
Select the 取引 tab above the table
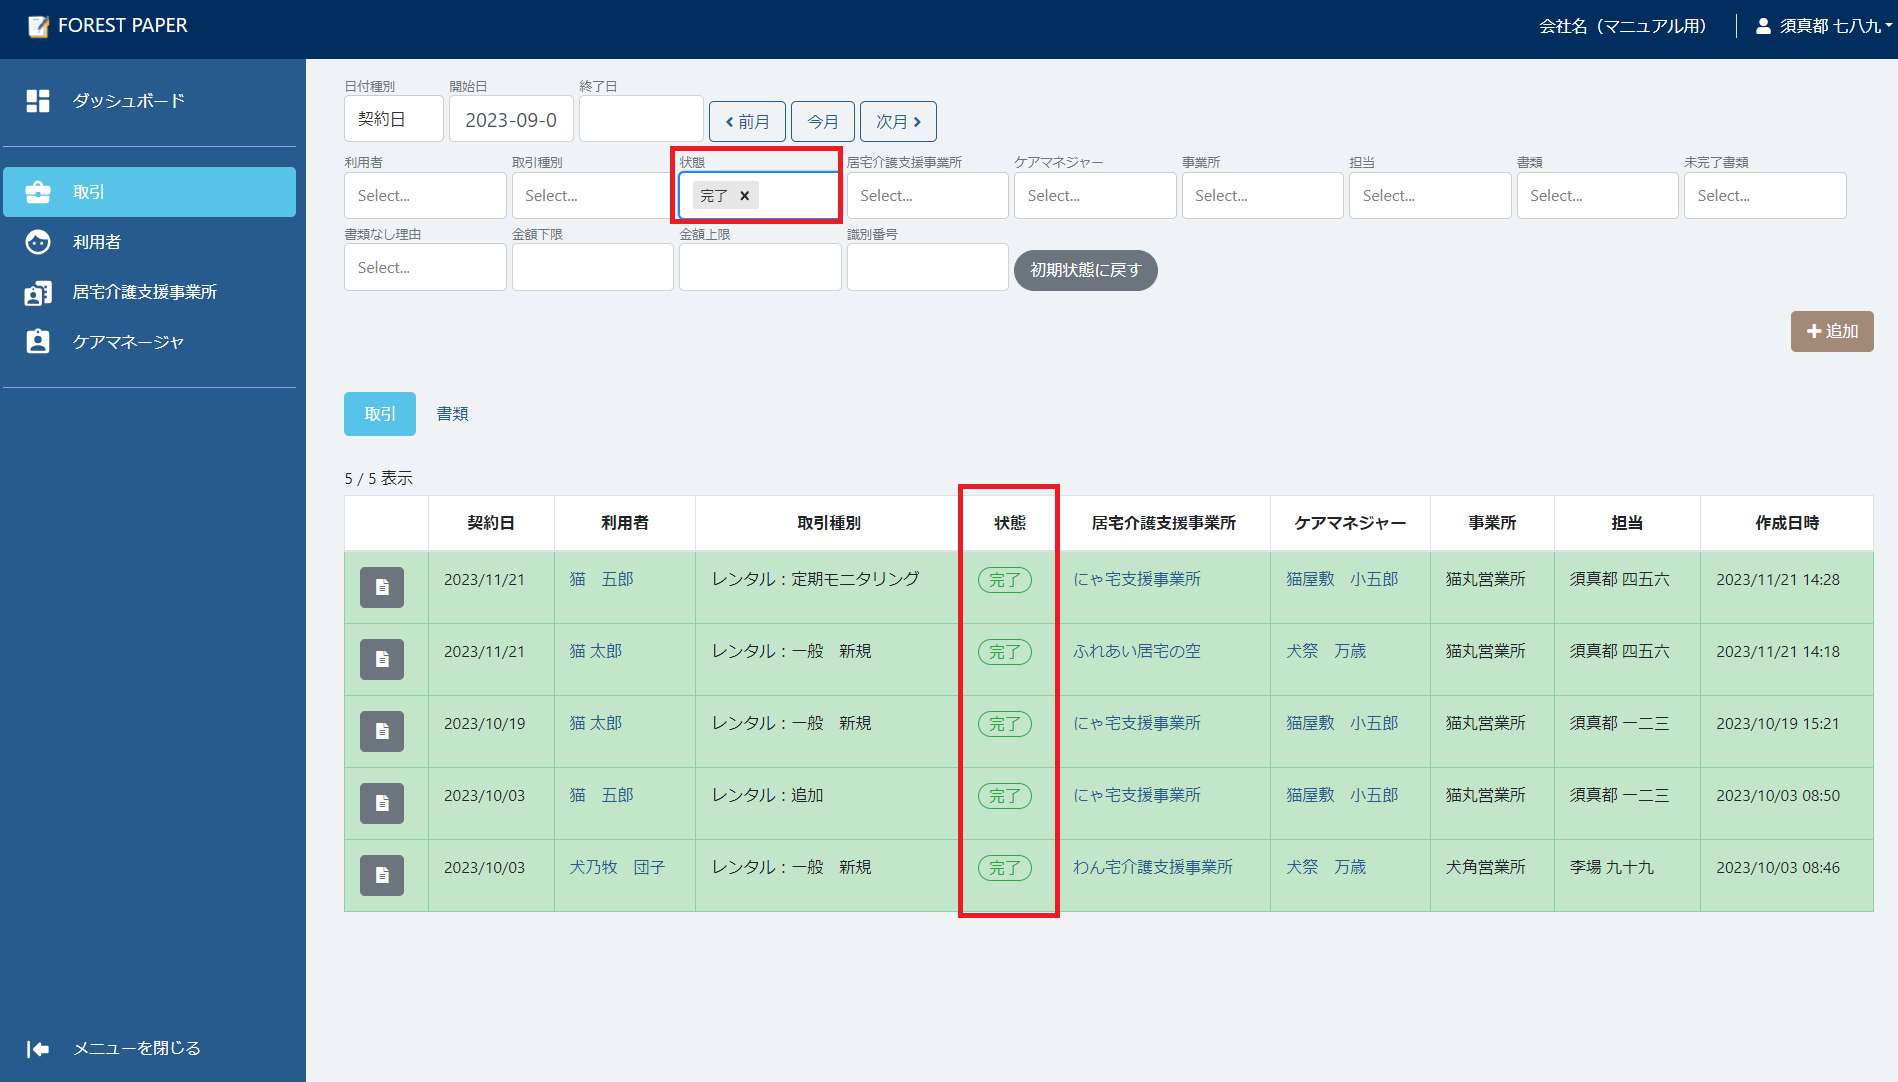point(379,414)
